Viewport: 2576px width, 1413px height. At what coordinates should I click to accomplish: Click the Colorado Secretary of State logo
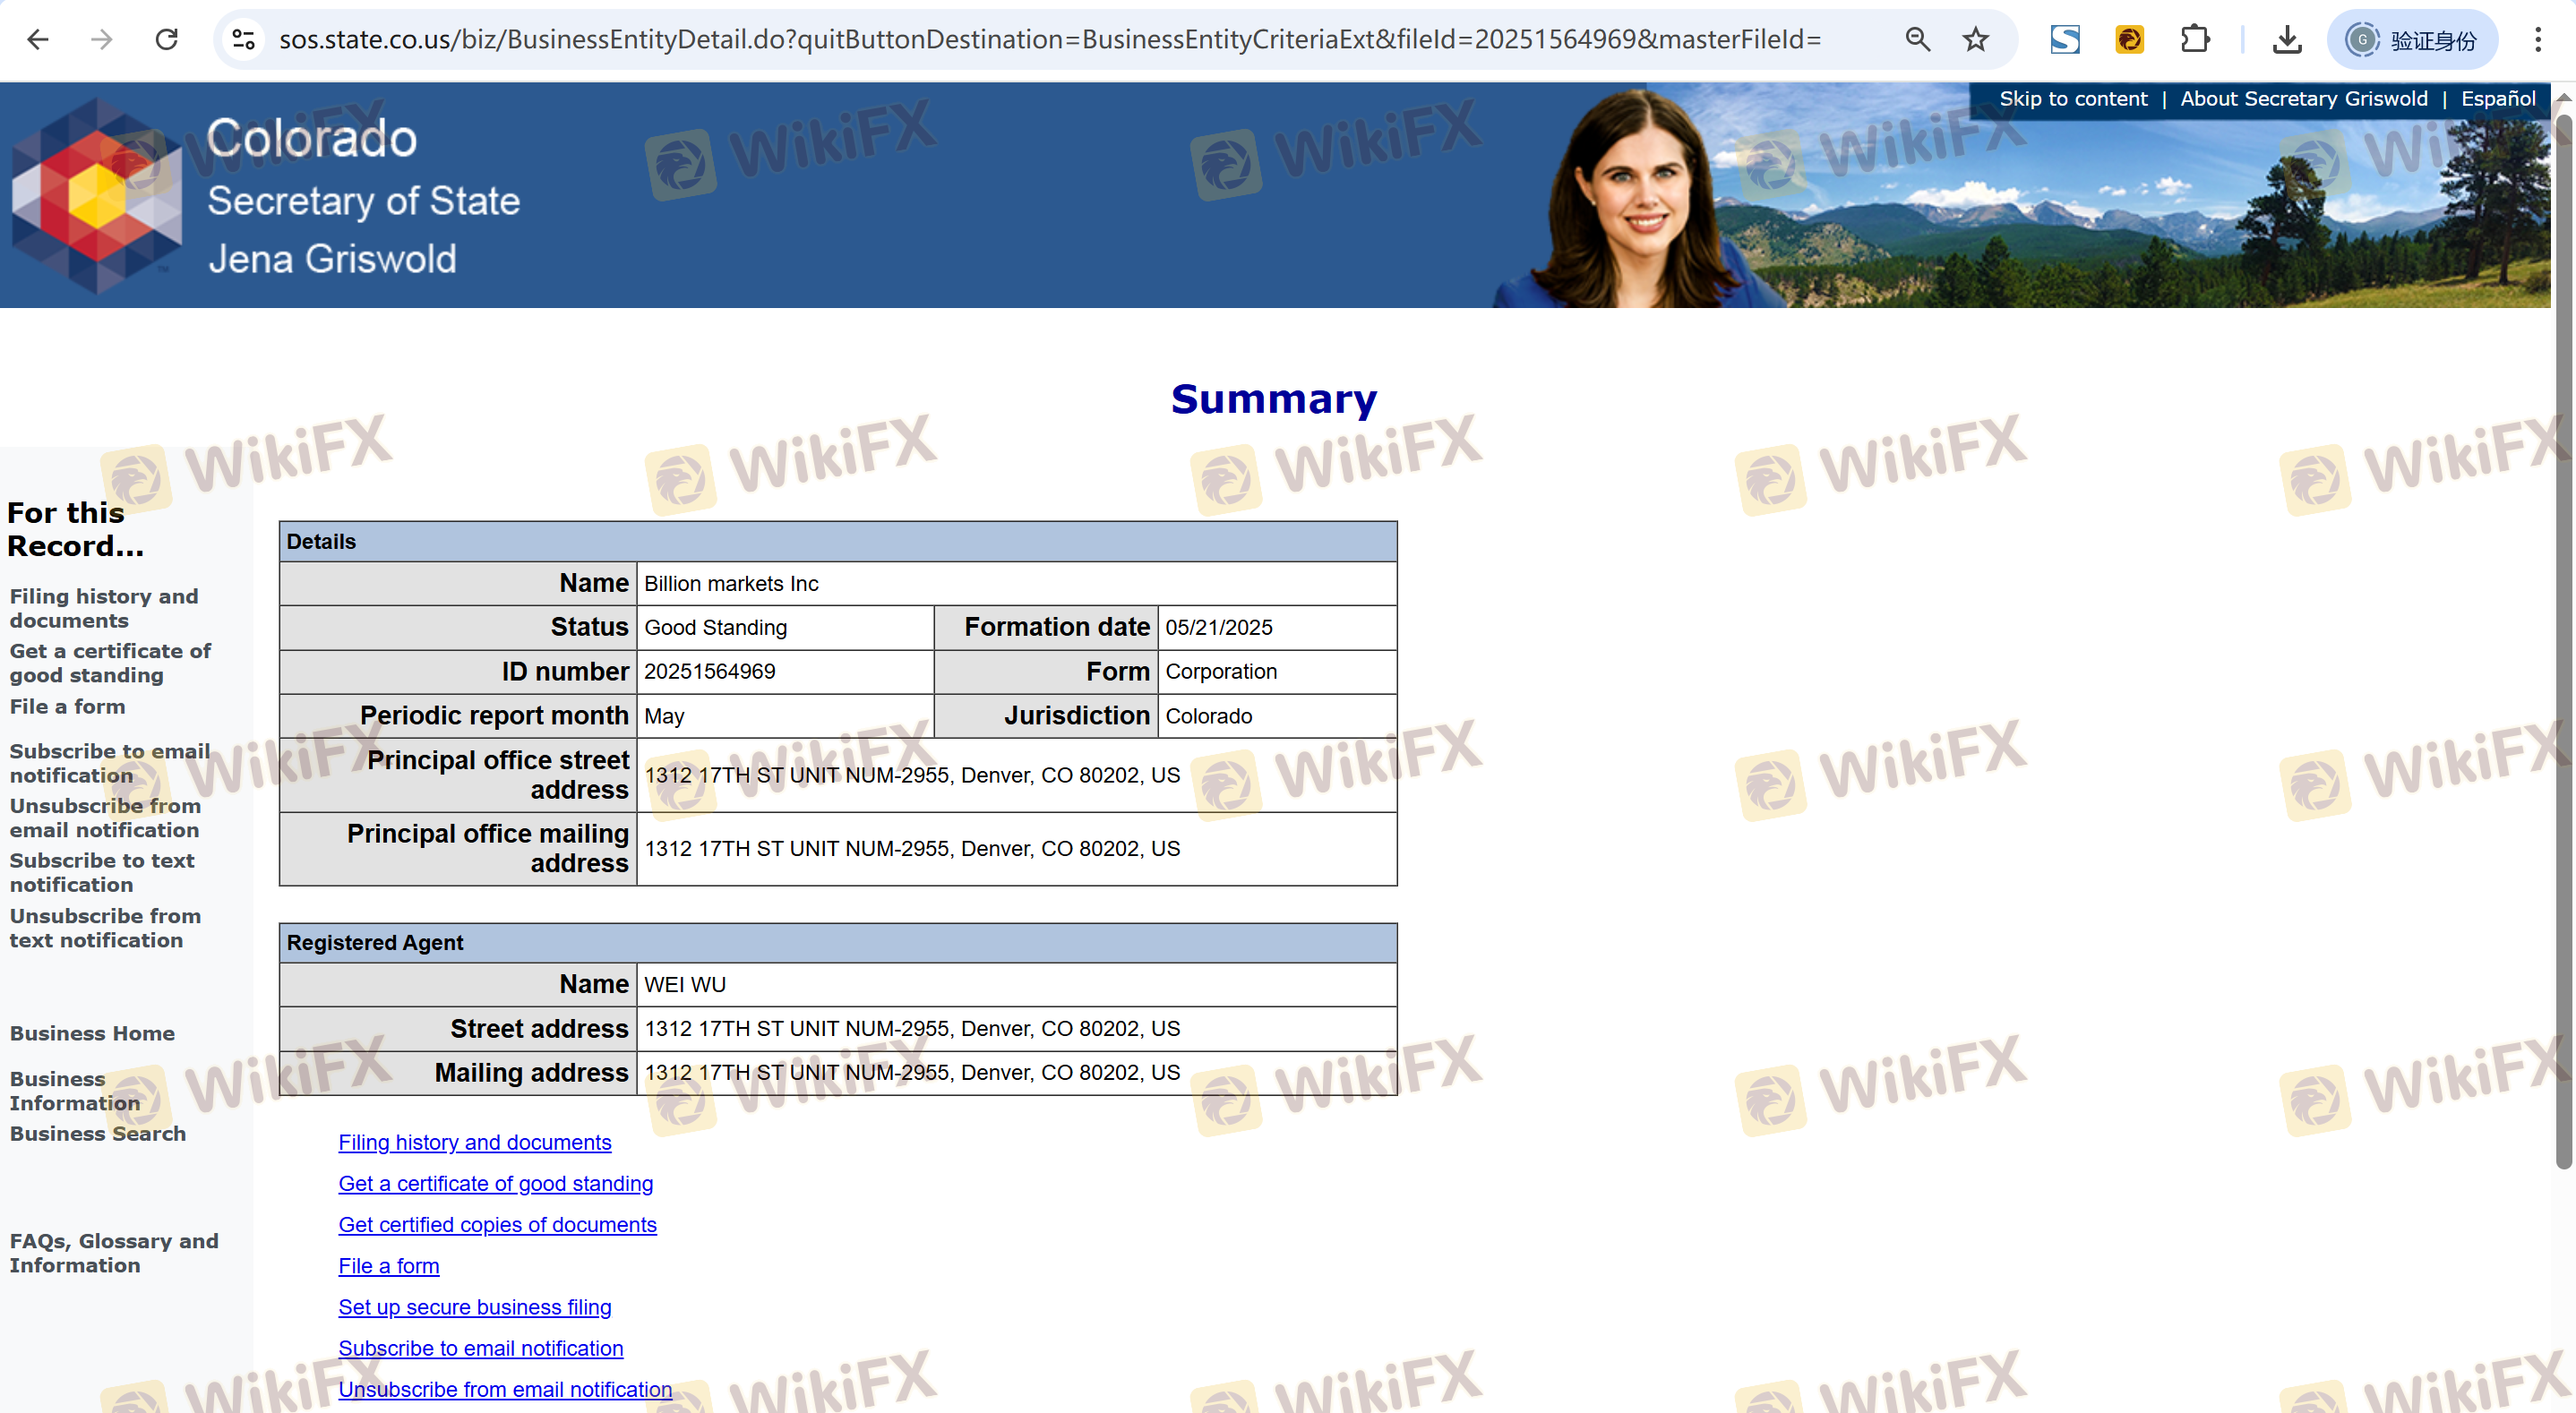click(x=97, y=195)
